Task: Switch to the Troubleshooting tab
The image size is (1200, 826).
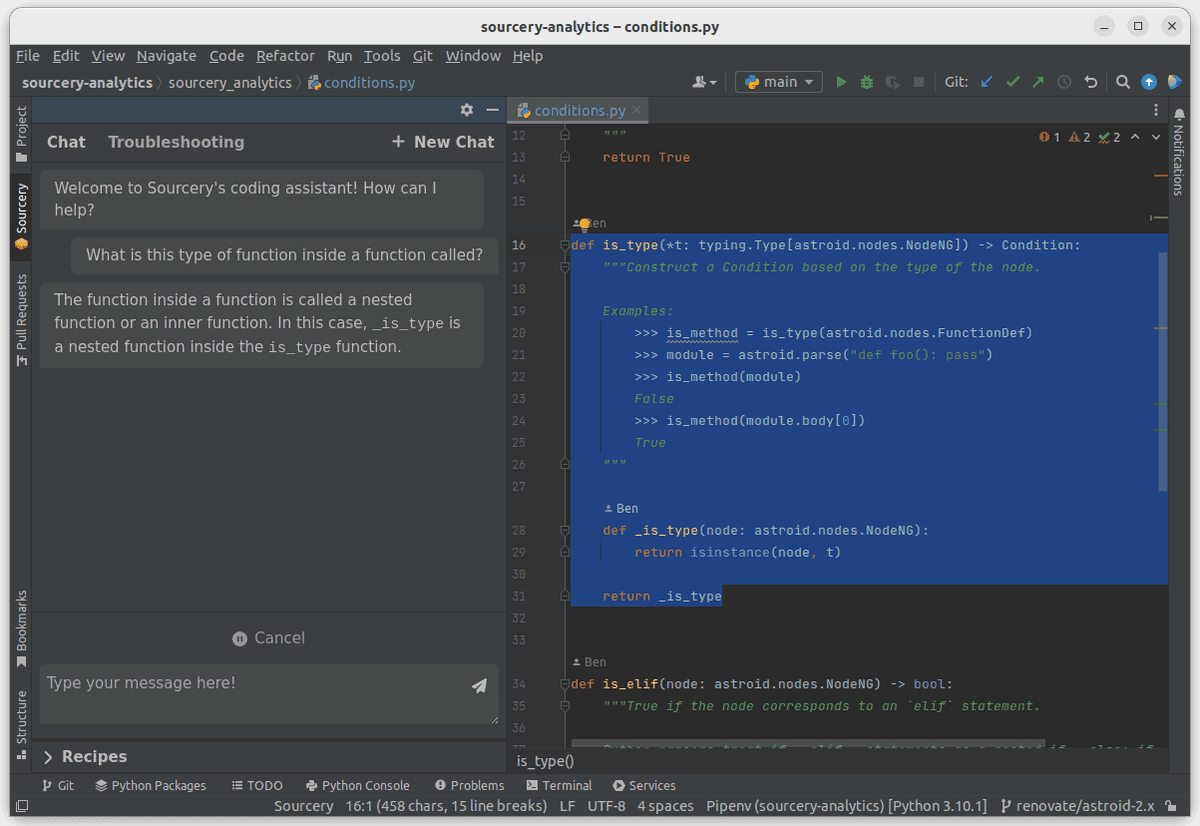Action: click(x=176, y=142)
